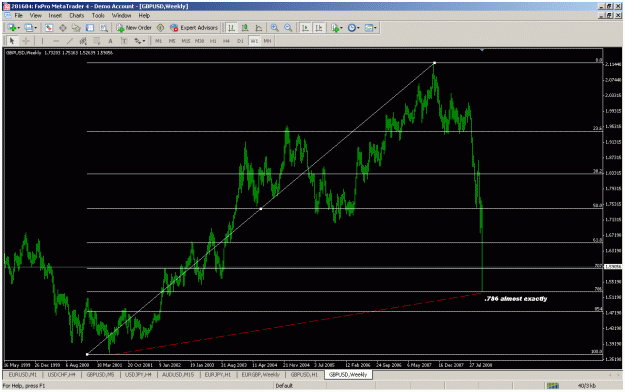The image size is (625, 392).
Task: Open the Navigator folder-star icon
Action: pos(76,28)
